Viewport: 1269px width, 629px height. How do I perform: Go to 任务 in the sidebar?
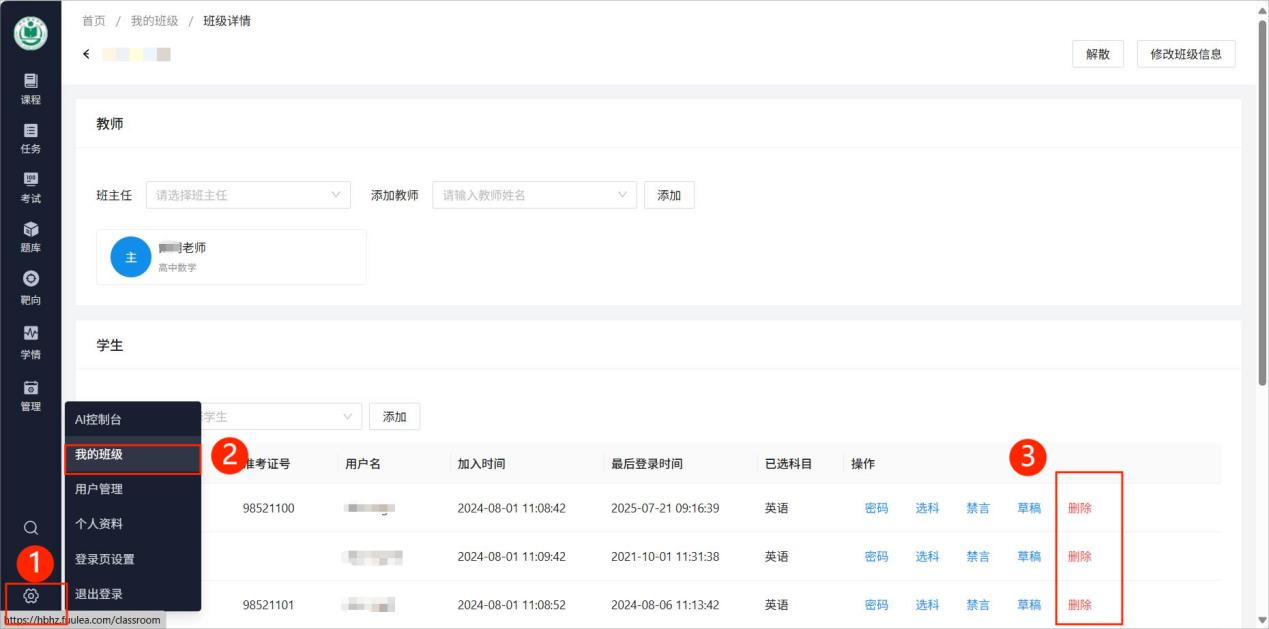[x=31, y=139]
